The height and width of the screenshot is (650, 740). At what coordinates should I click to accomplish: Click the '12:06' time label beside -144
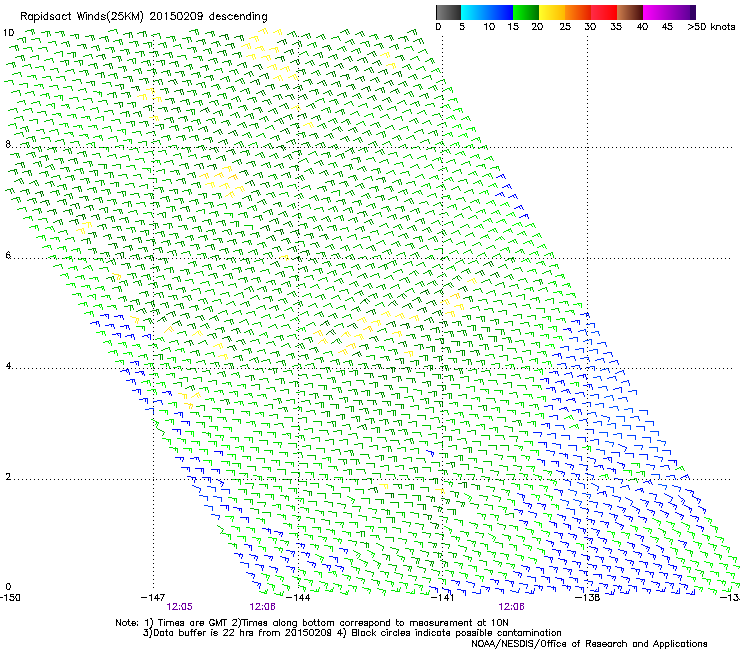[262, 607]
